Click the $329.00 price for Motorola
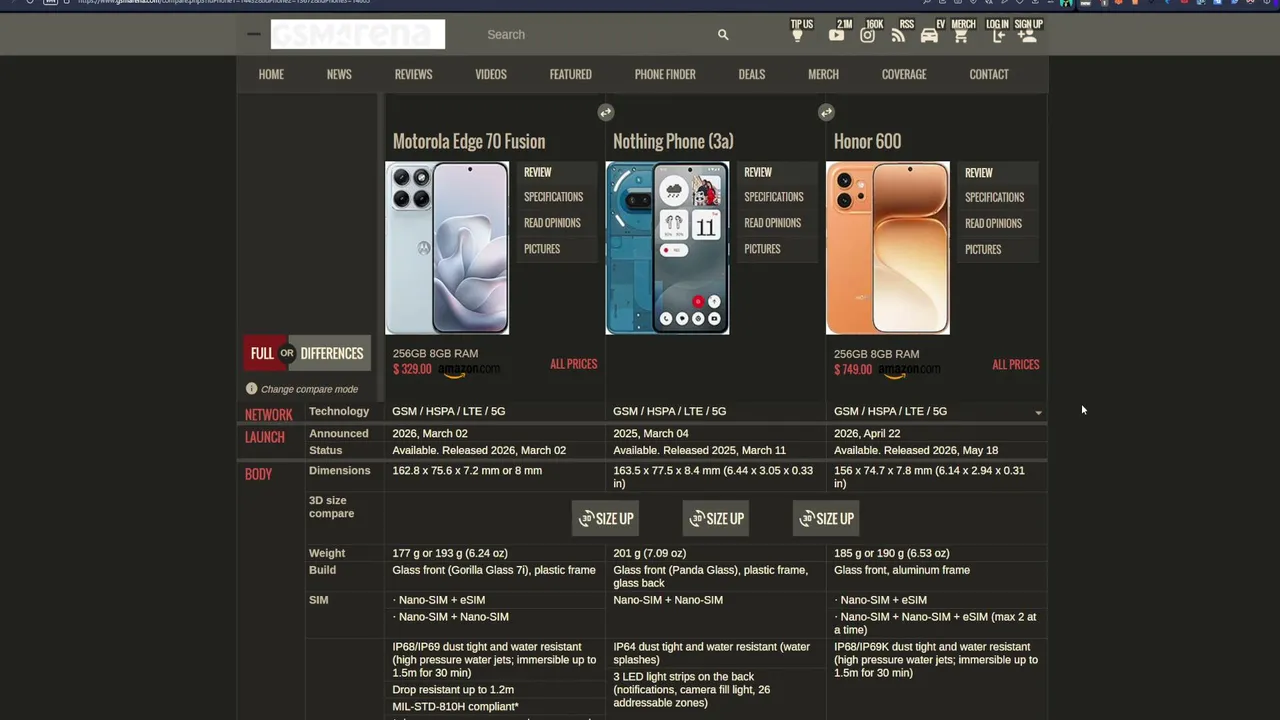Image resolution: width=1280 pixels, height=720 pixels. point(412,369)
